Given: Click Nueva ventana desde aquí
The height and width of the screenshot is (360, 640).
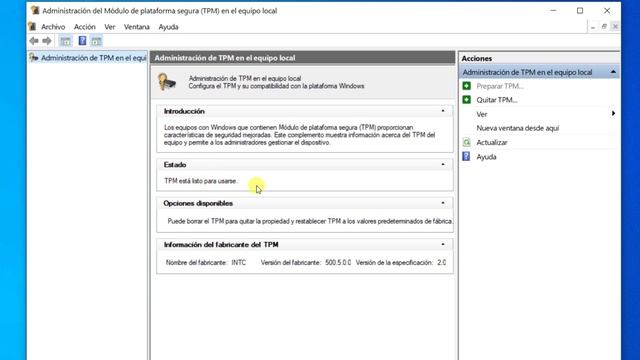Looking at the screenshot, I should [518, 128].
